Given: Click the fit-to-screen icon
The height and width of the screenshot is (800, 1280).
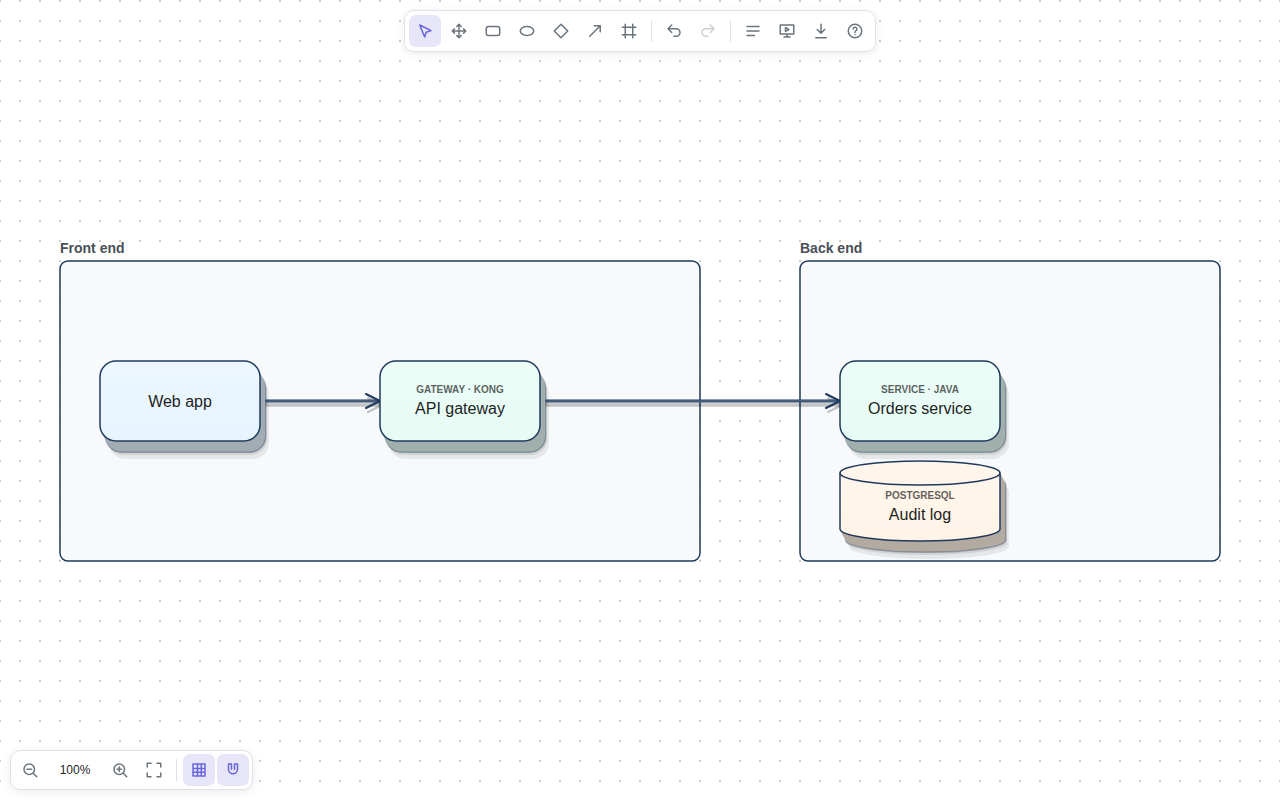Looking at the screenshot, I should coord(154,770).
